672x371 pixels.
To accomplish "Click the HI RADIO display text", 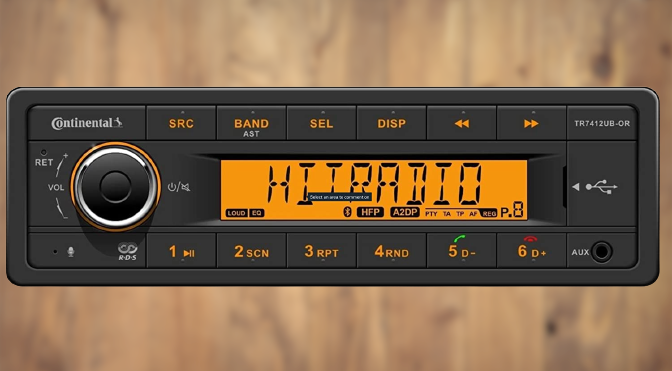I will tap(375, 183).
